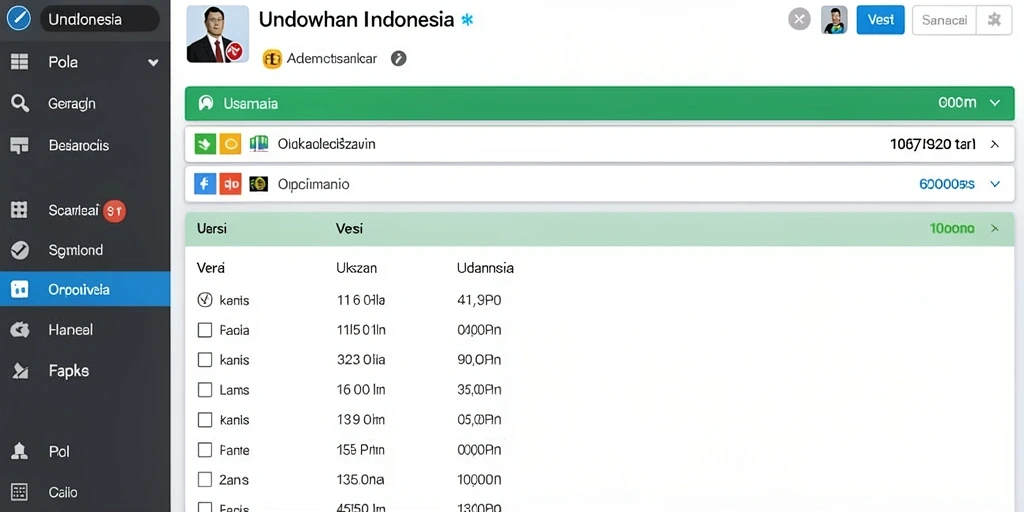1024x512 pixels.
Task: Click the blue pencil logo icon
Action: (18, 19)
